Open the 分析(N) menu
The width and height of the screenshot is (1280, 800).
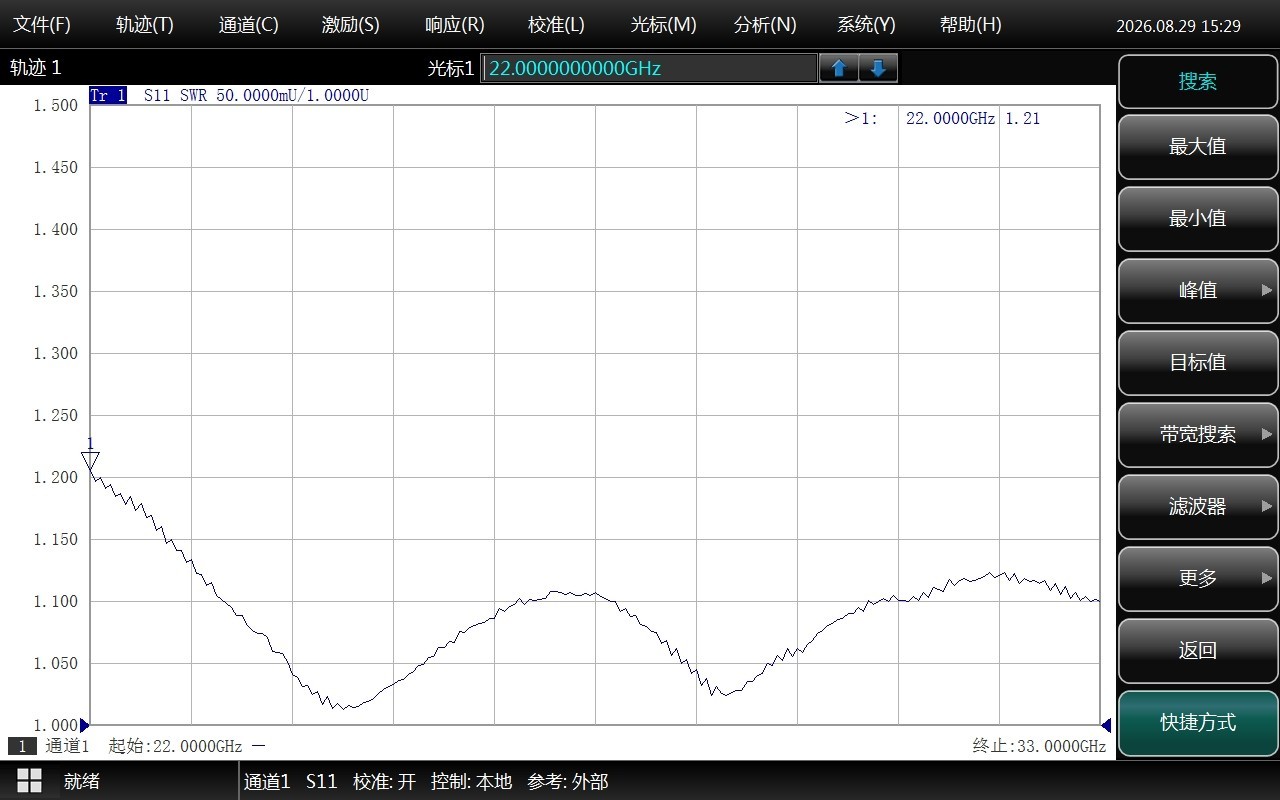pos(766,25)
